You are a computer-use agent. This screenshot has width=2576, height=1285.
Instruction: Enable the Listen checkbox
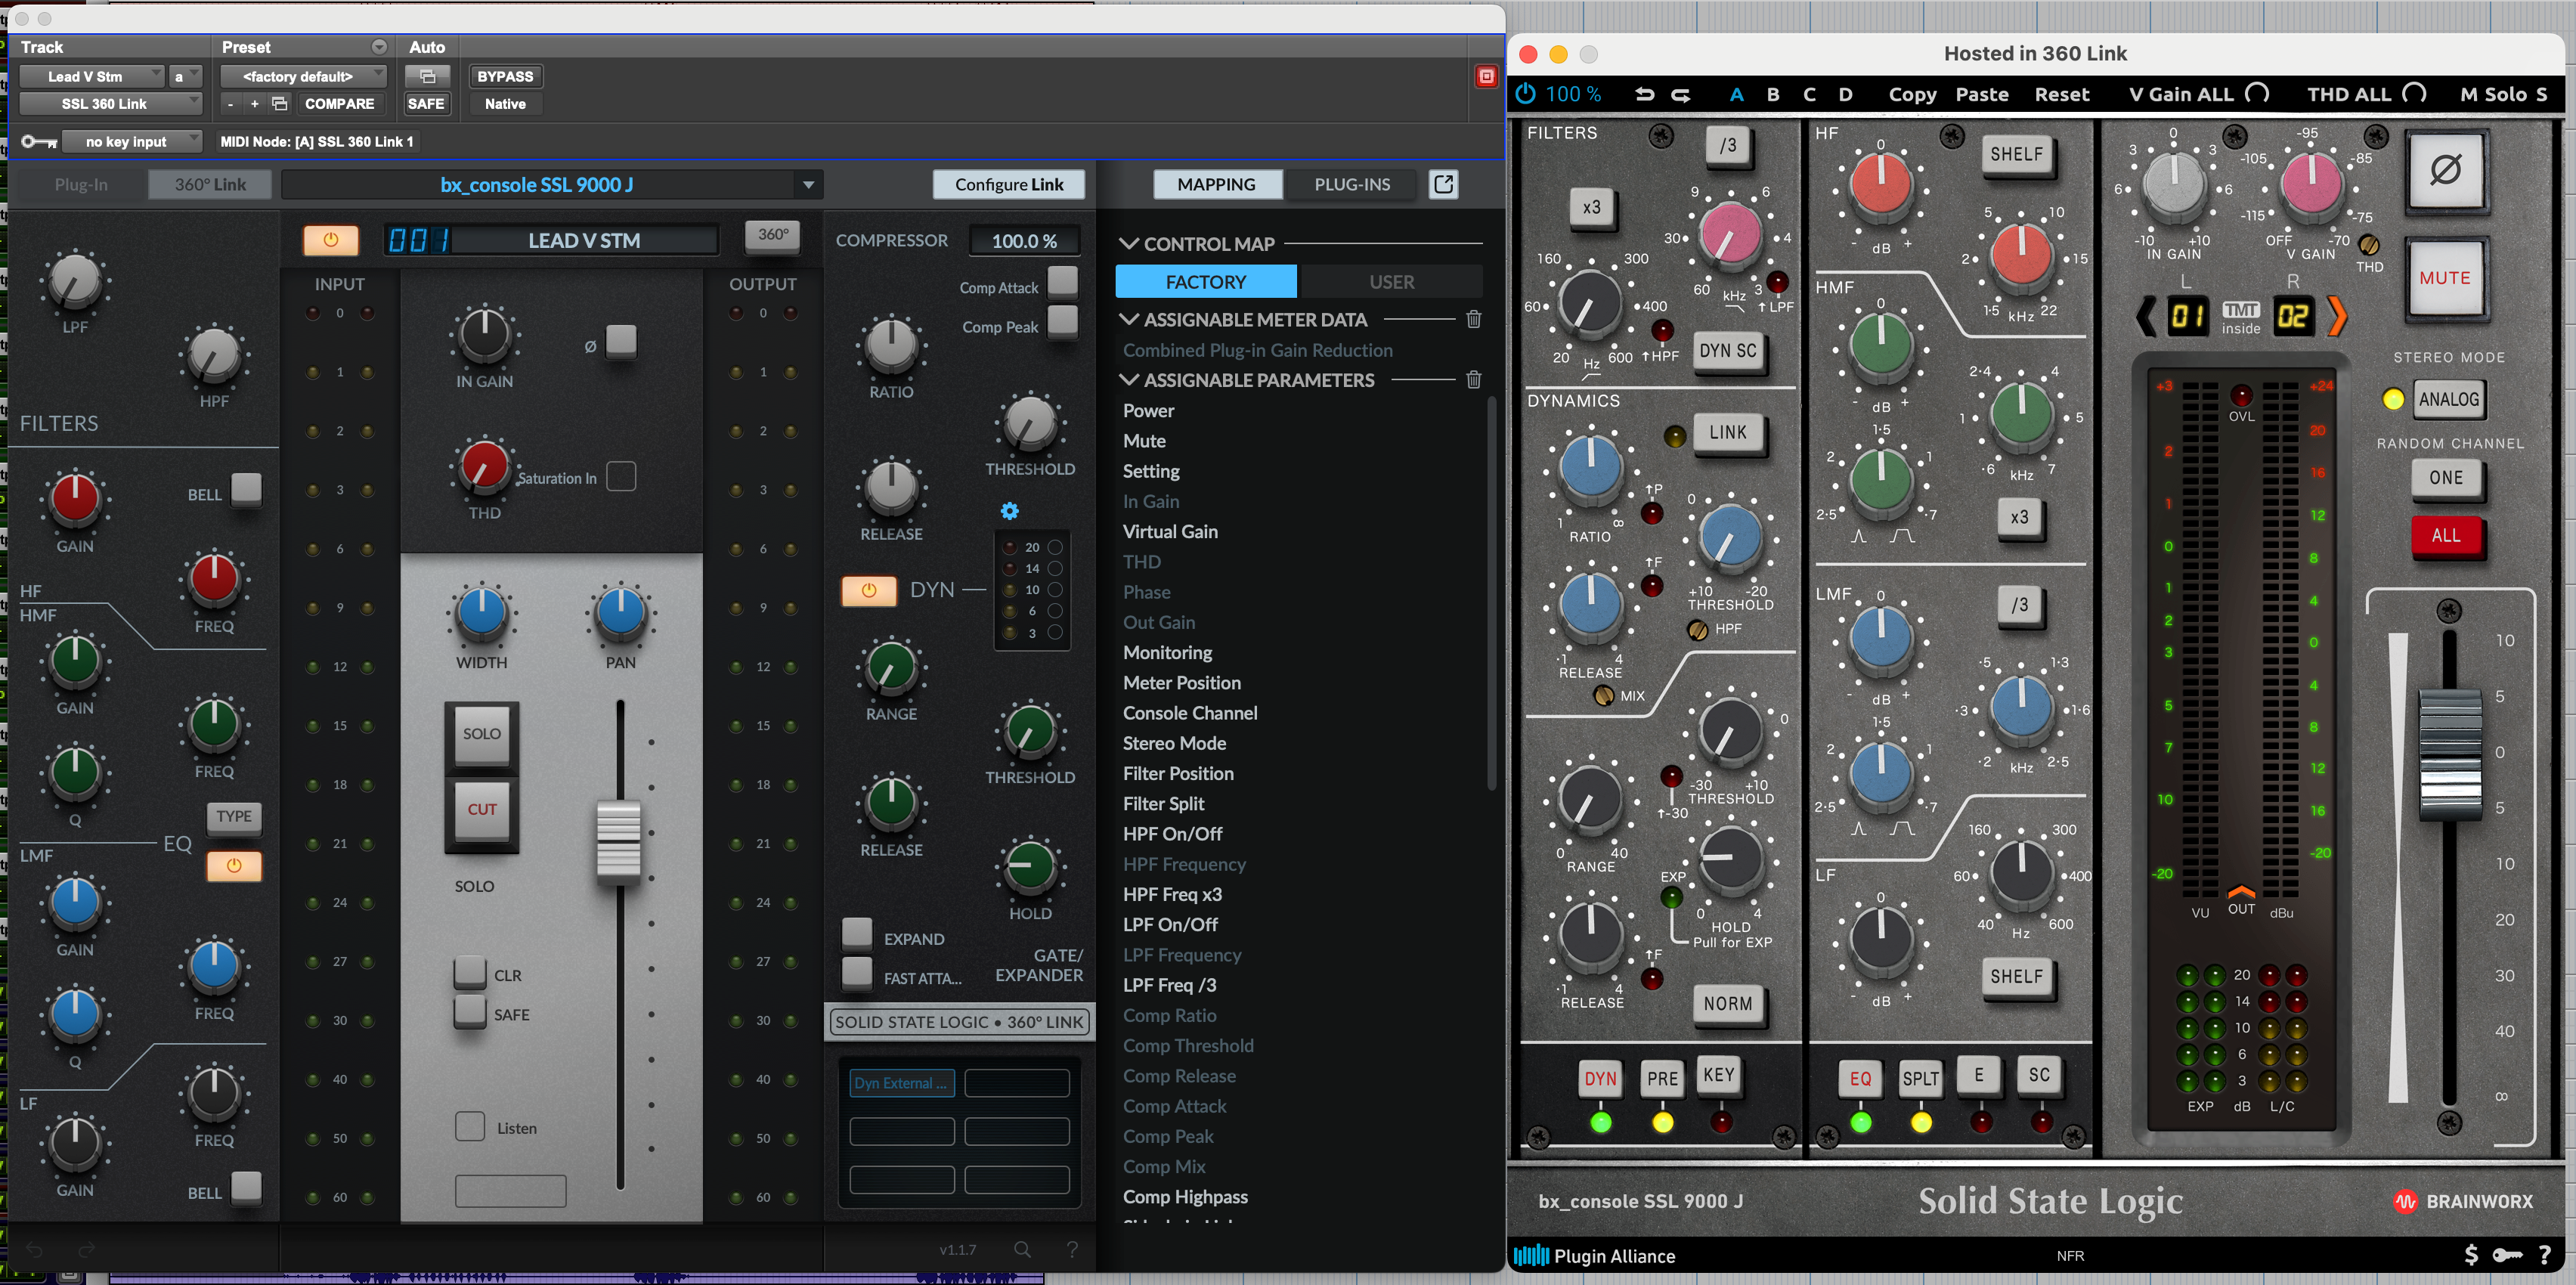coord(470,1126)
